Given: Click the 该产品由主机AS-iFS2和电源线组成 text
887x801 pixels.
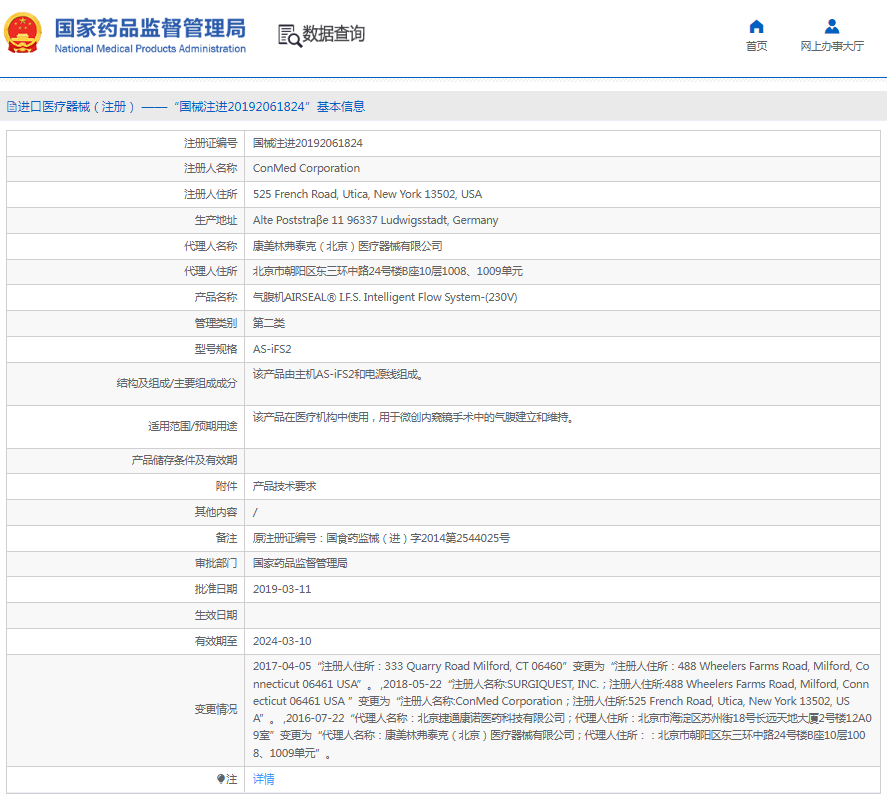Looking at the screenshot, I should coord(338,374).
